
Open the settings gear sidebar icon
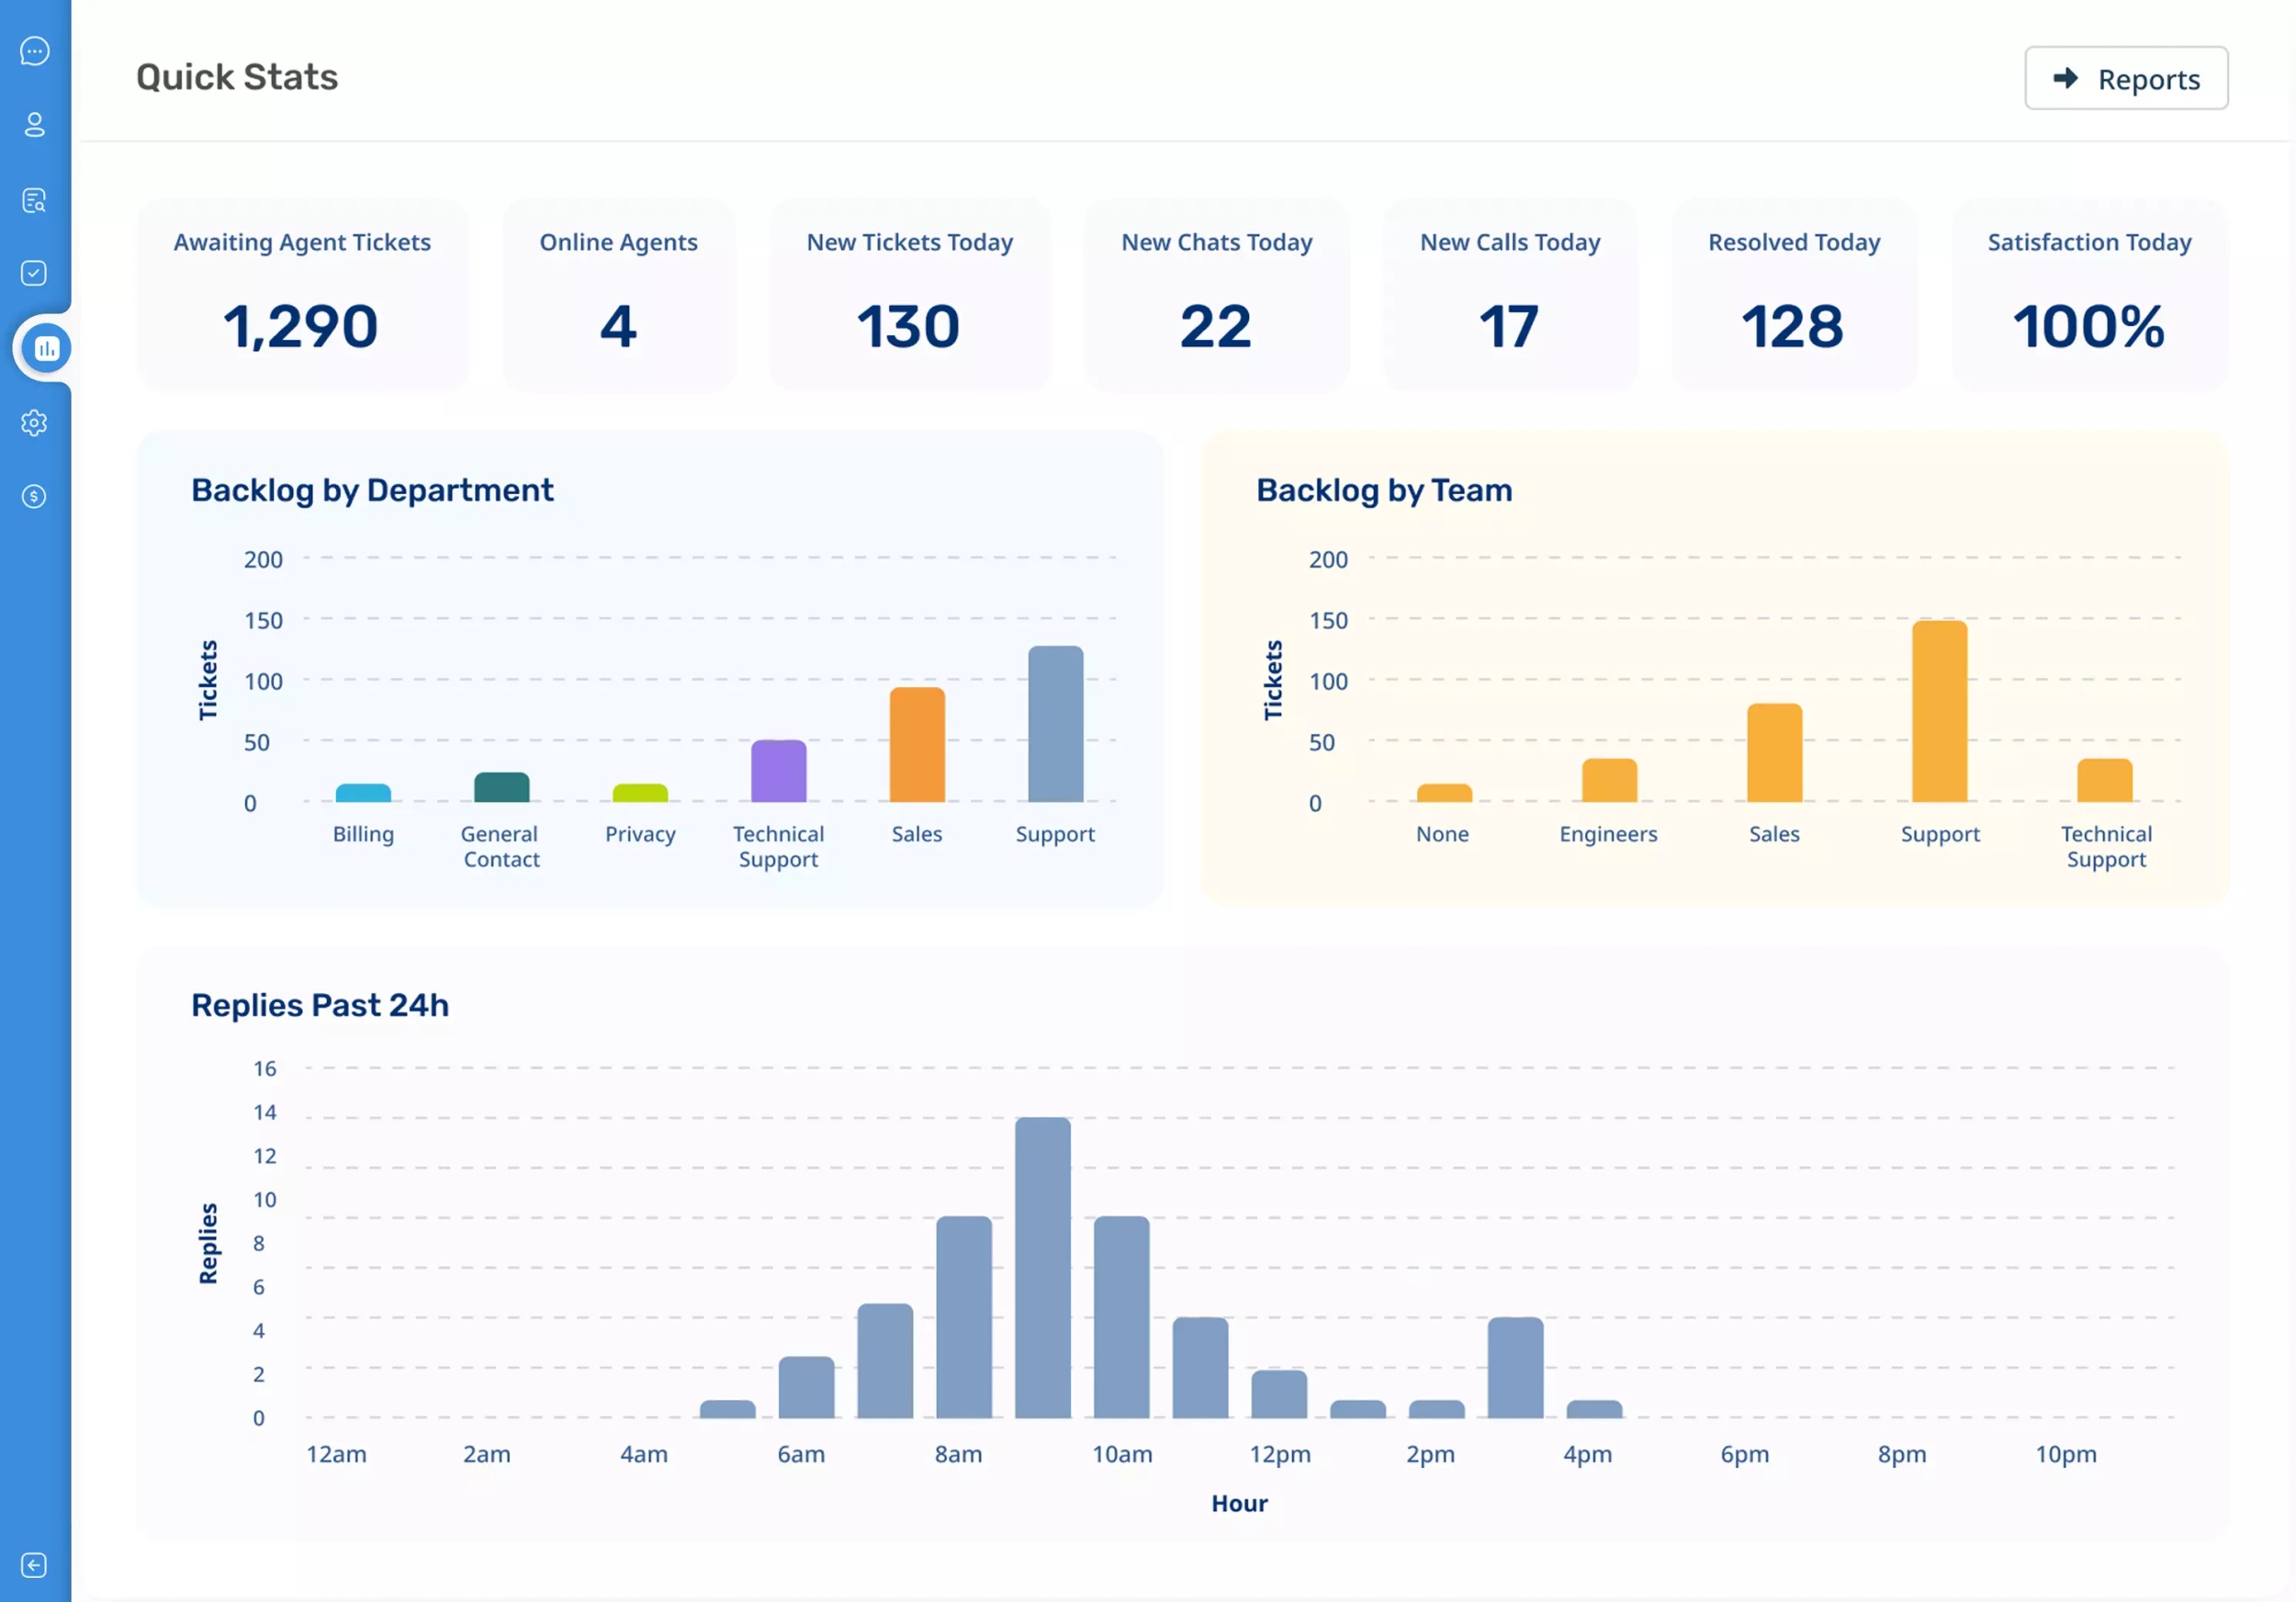(34, 423)
